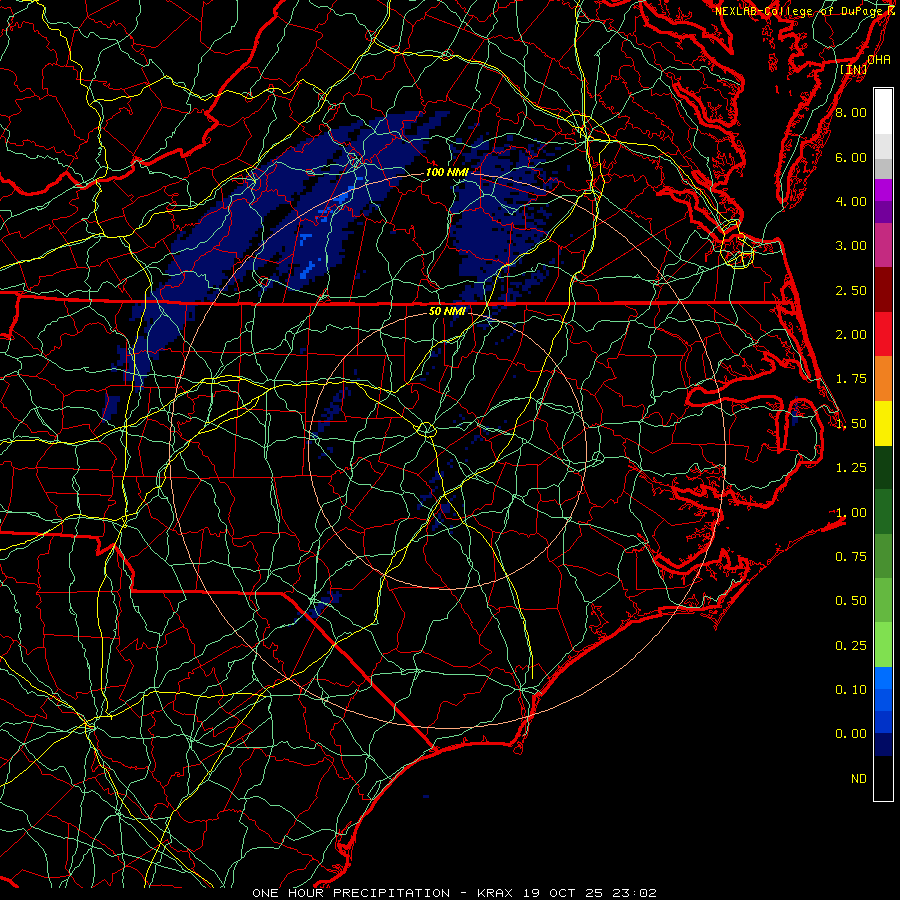Click the 1.75 legend label
The width and height of the screenshot is (900, 900).
click(851, 379)
